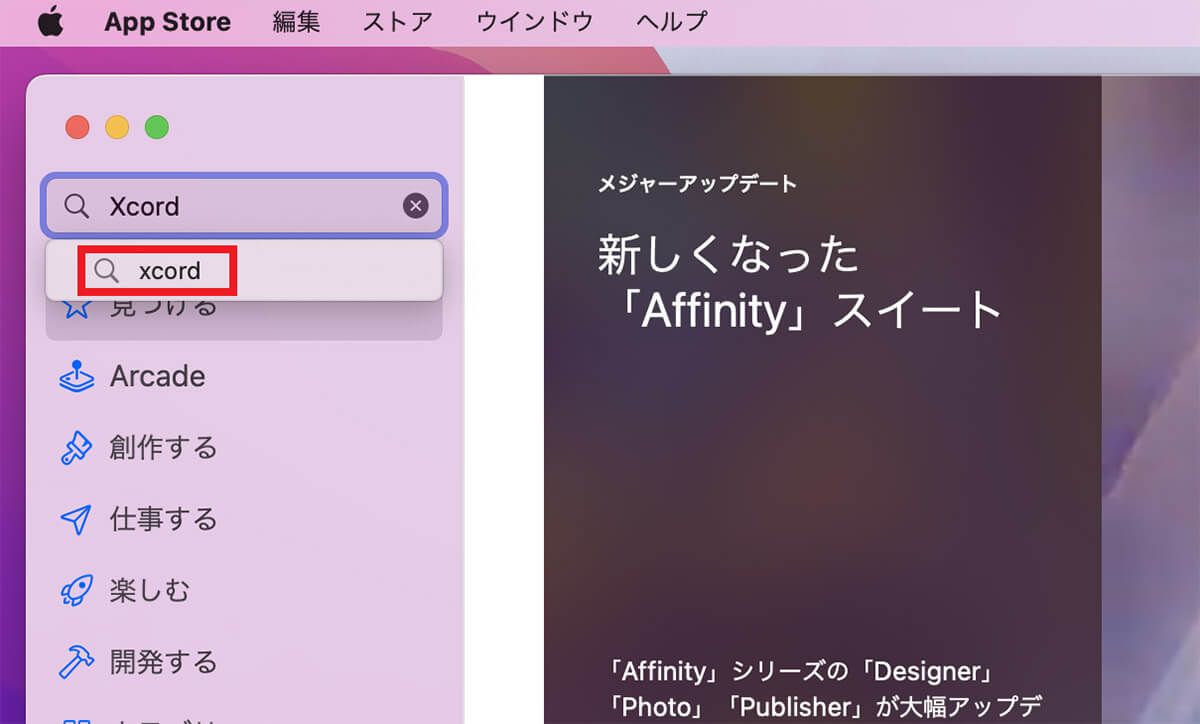Open the Arcade sidebar section
The width and height of the screenshot is (1200, 724).
pos(244,376)
